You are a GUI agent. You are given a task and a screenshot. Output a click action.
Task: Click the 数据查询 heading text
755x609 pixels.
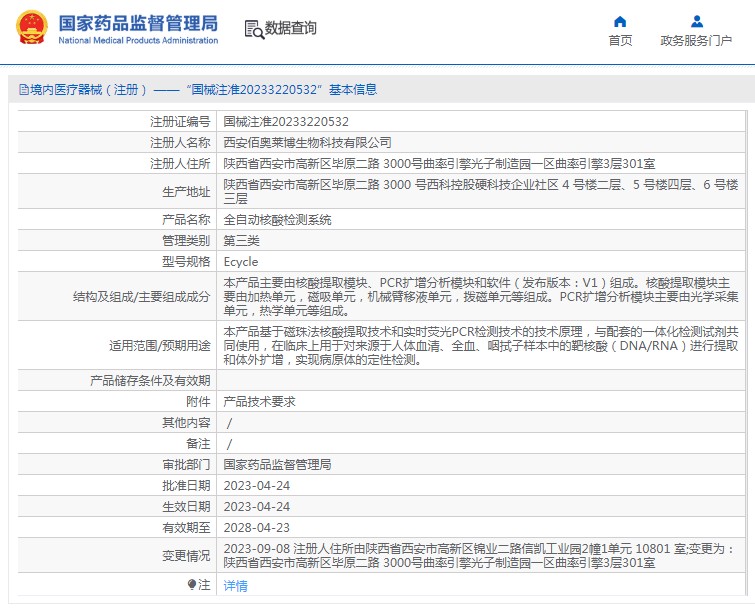291,28
